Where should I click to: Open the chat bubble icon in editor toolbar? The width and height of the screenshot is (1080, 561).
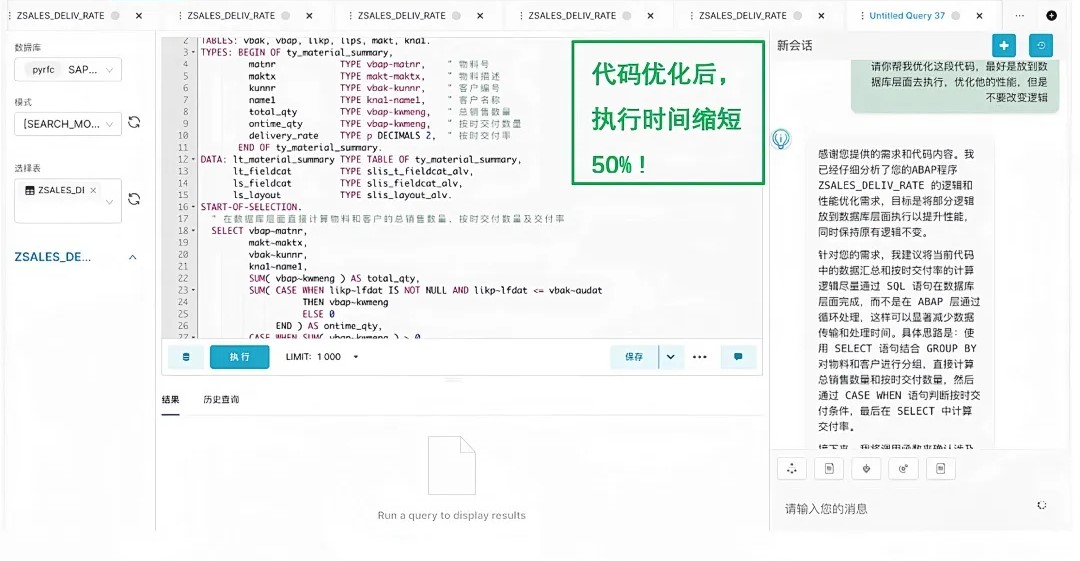(x=738, y=357)
